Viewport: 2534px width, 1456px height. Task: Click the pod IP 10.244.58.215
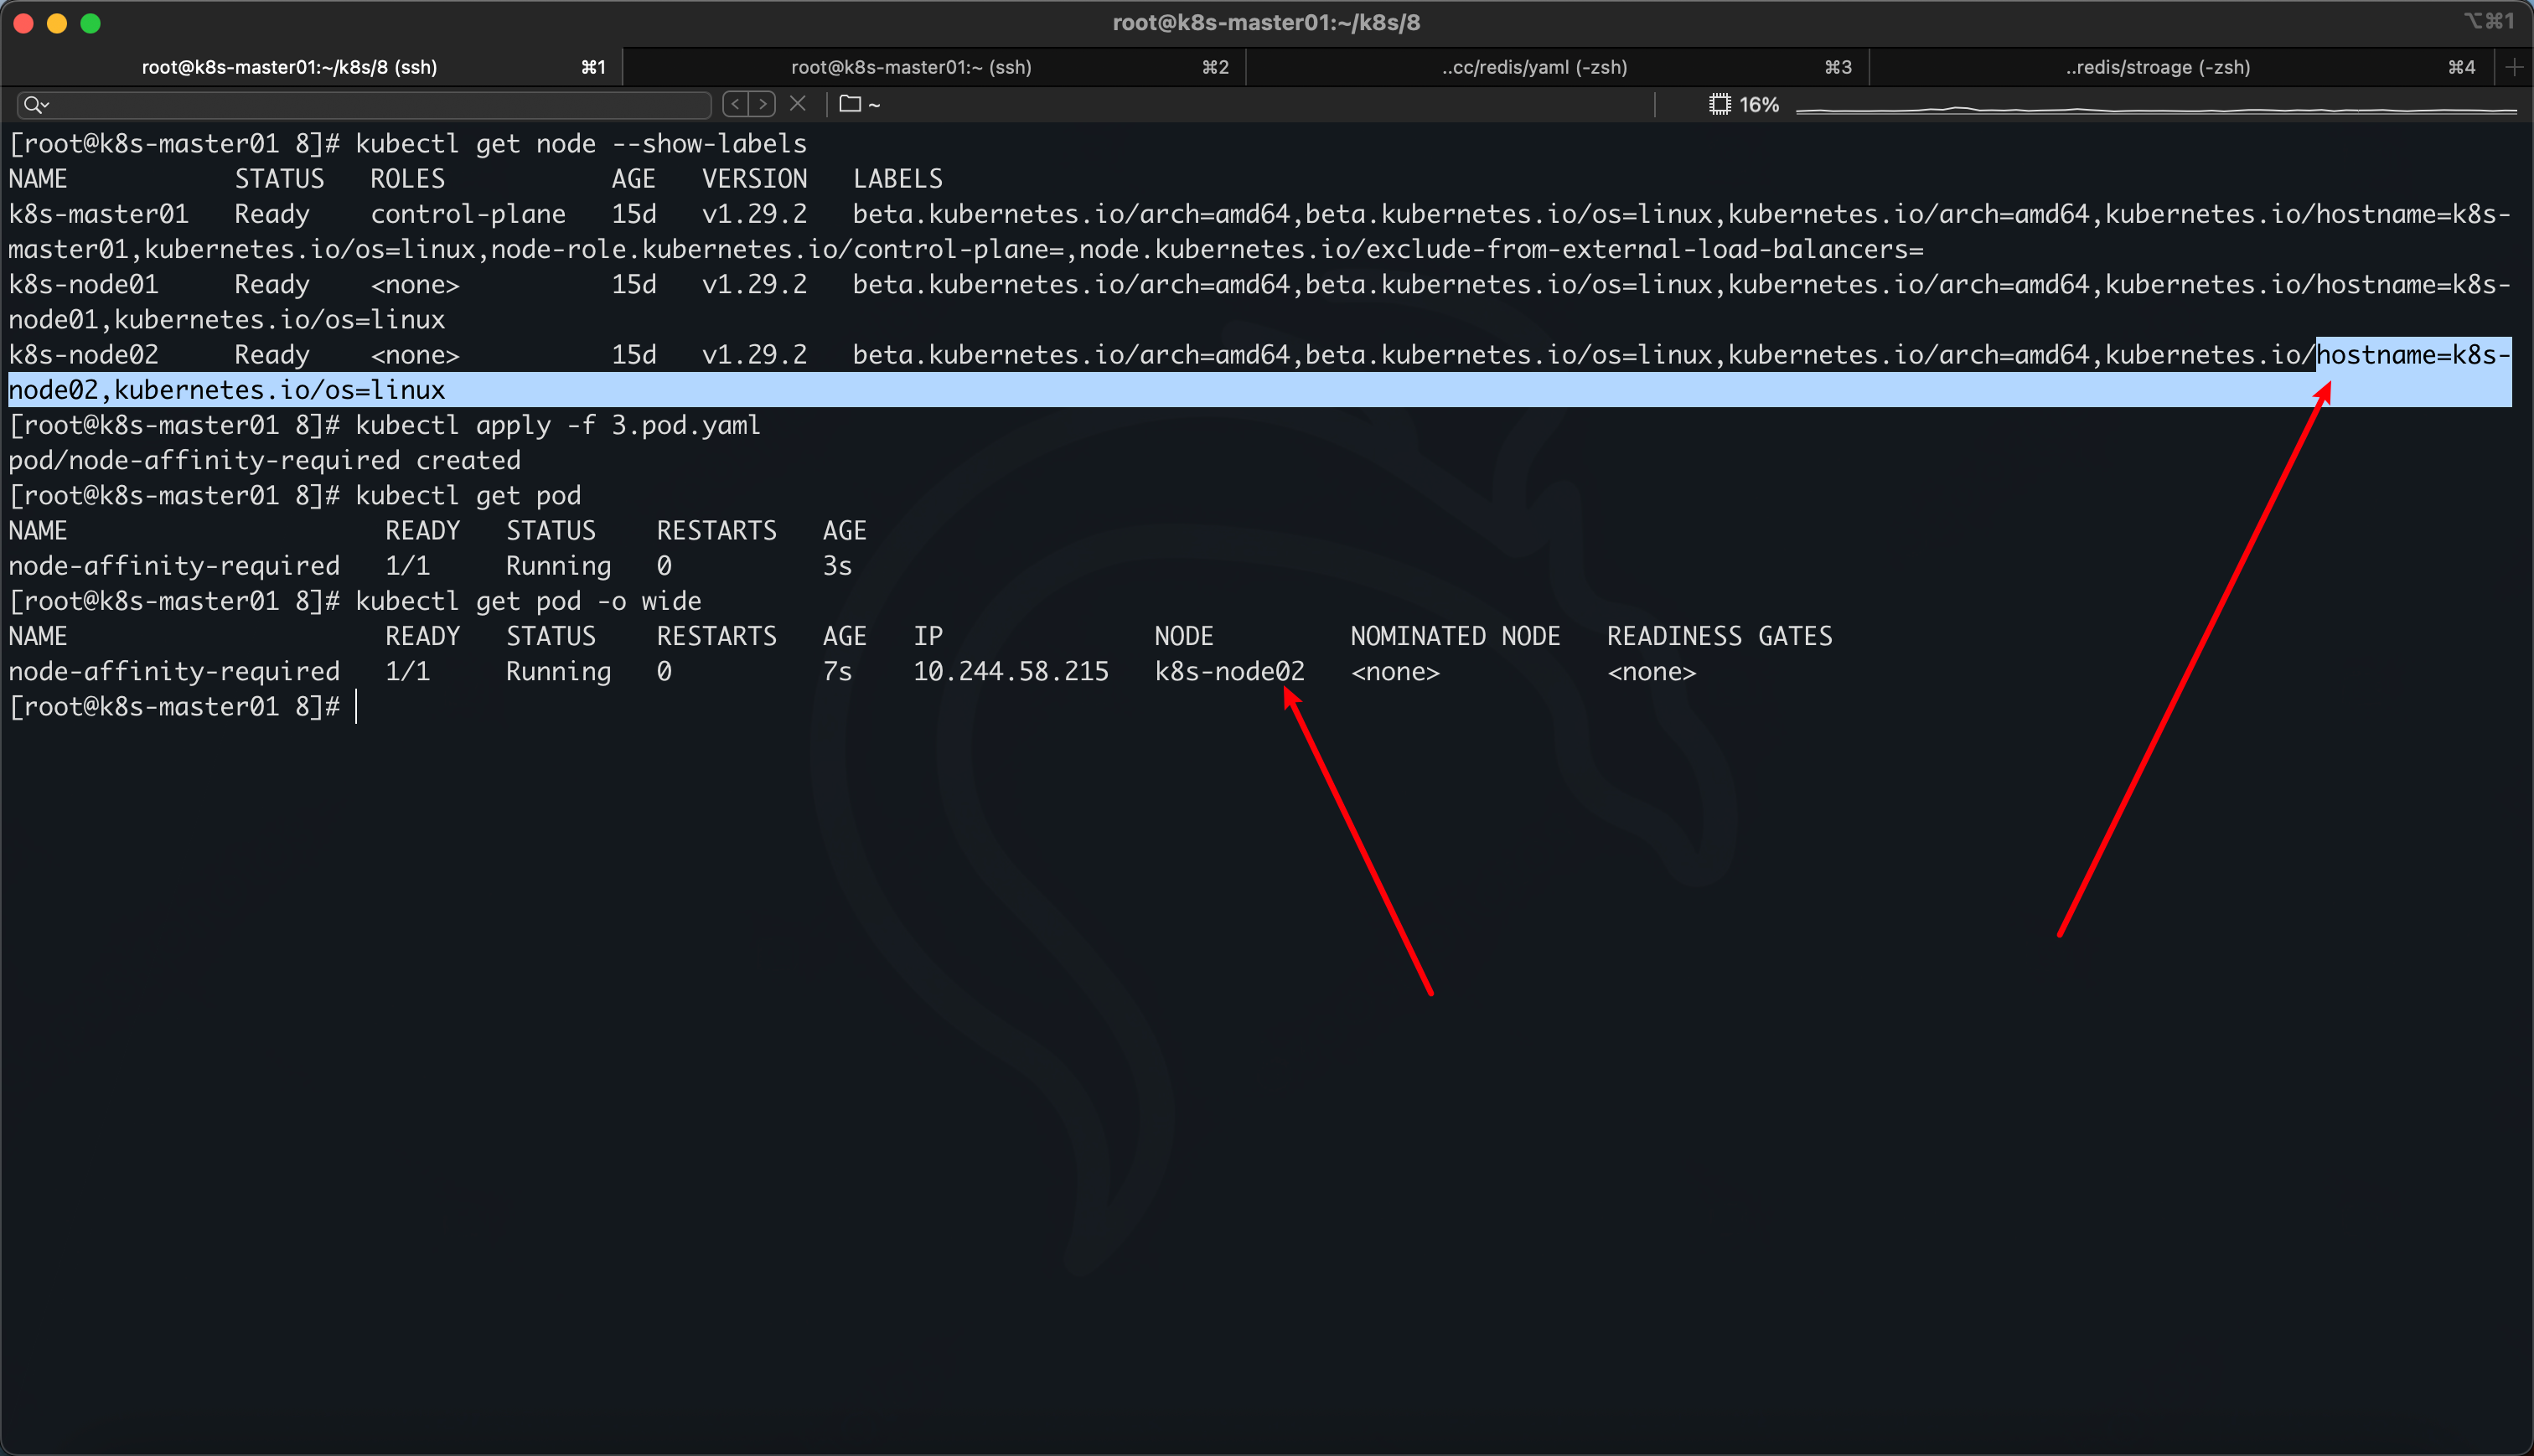click(x=1010, y=671)
